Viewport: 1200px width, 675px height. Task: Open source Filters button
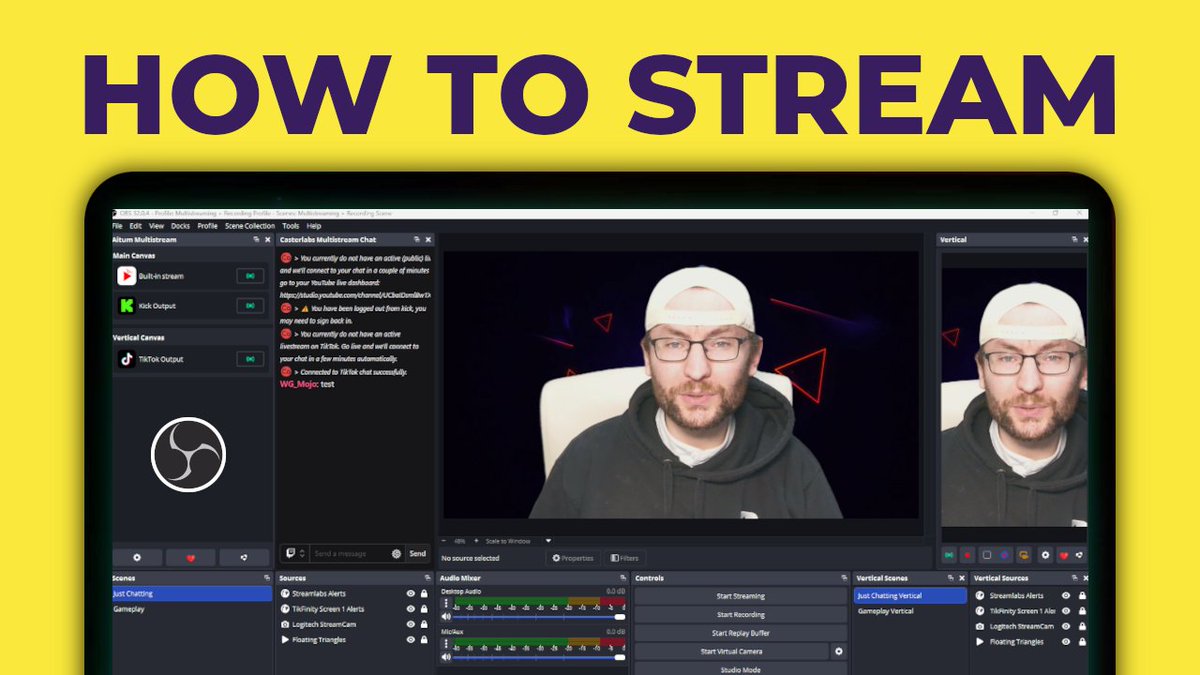click(x=625, y=558)
